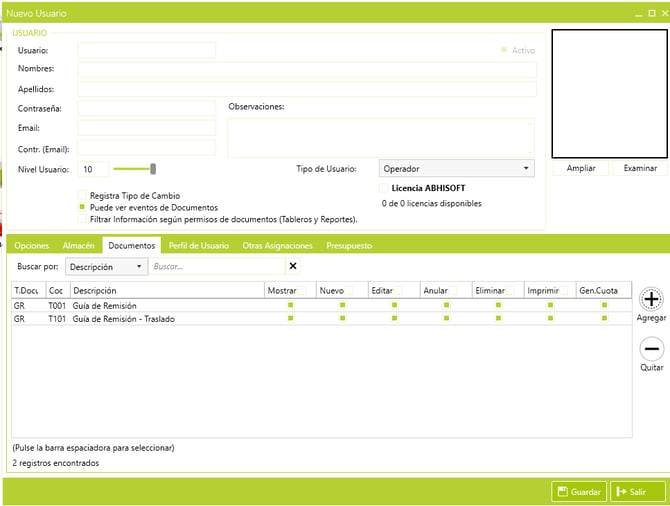Image resolution: width=670 pixels, height=506 pixels.
Task: Open the Perfil de Usuario tab
Action: 199,245
